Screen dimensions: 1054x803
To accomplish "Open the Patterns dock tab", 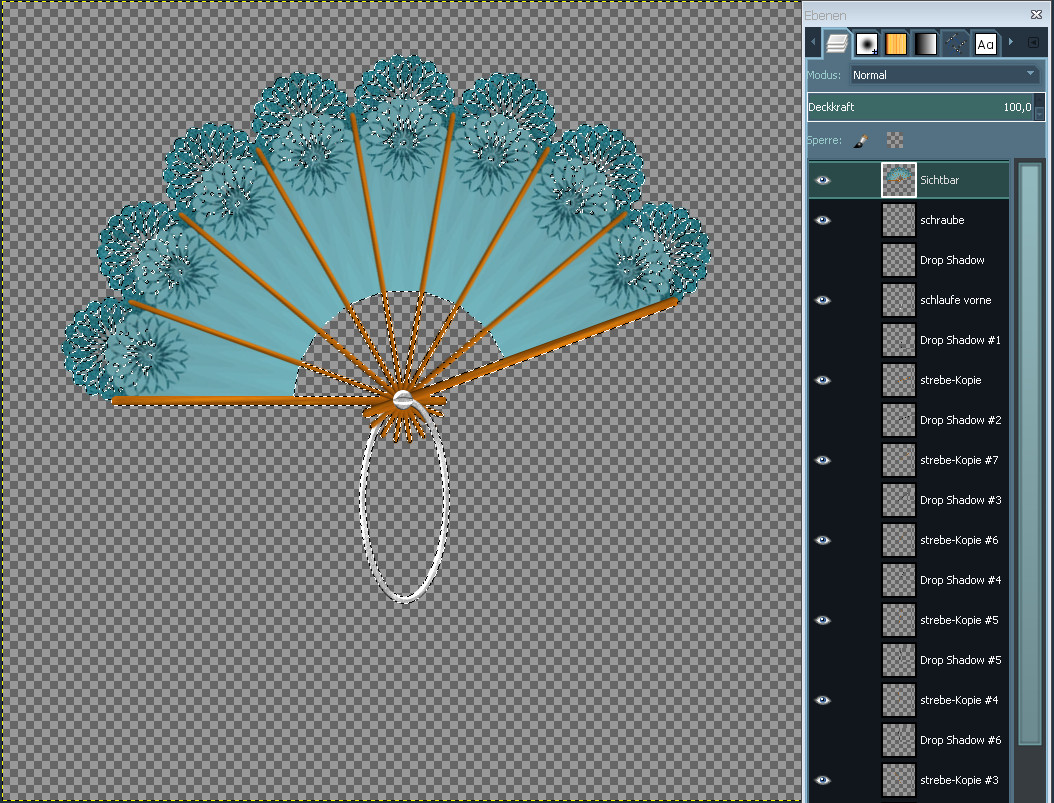I will [896, 43].
